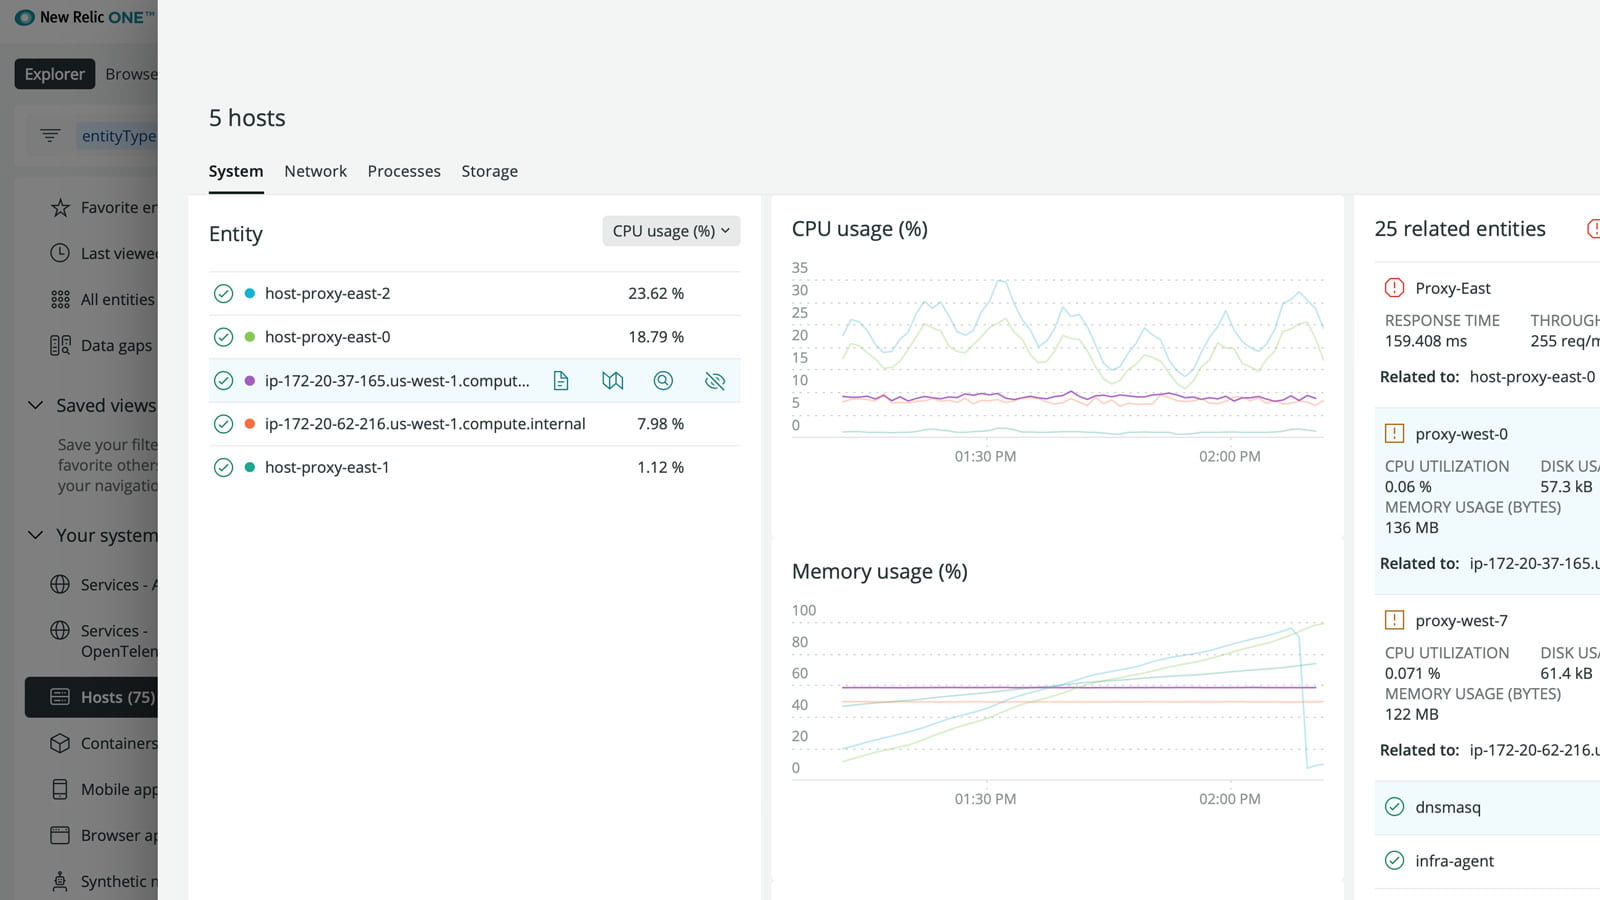Open the lookout magnifier icon on selected host
Image resolution: width=1600 pixels, height=900 pixels.
[663, 381]
